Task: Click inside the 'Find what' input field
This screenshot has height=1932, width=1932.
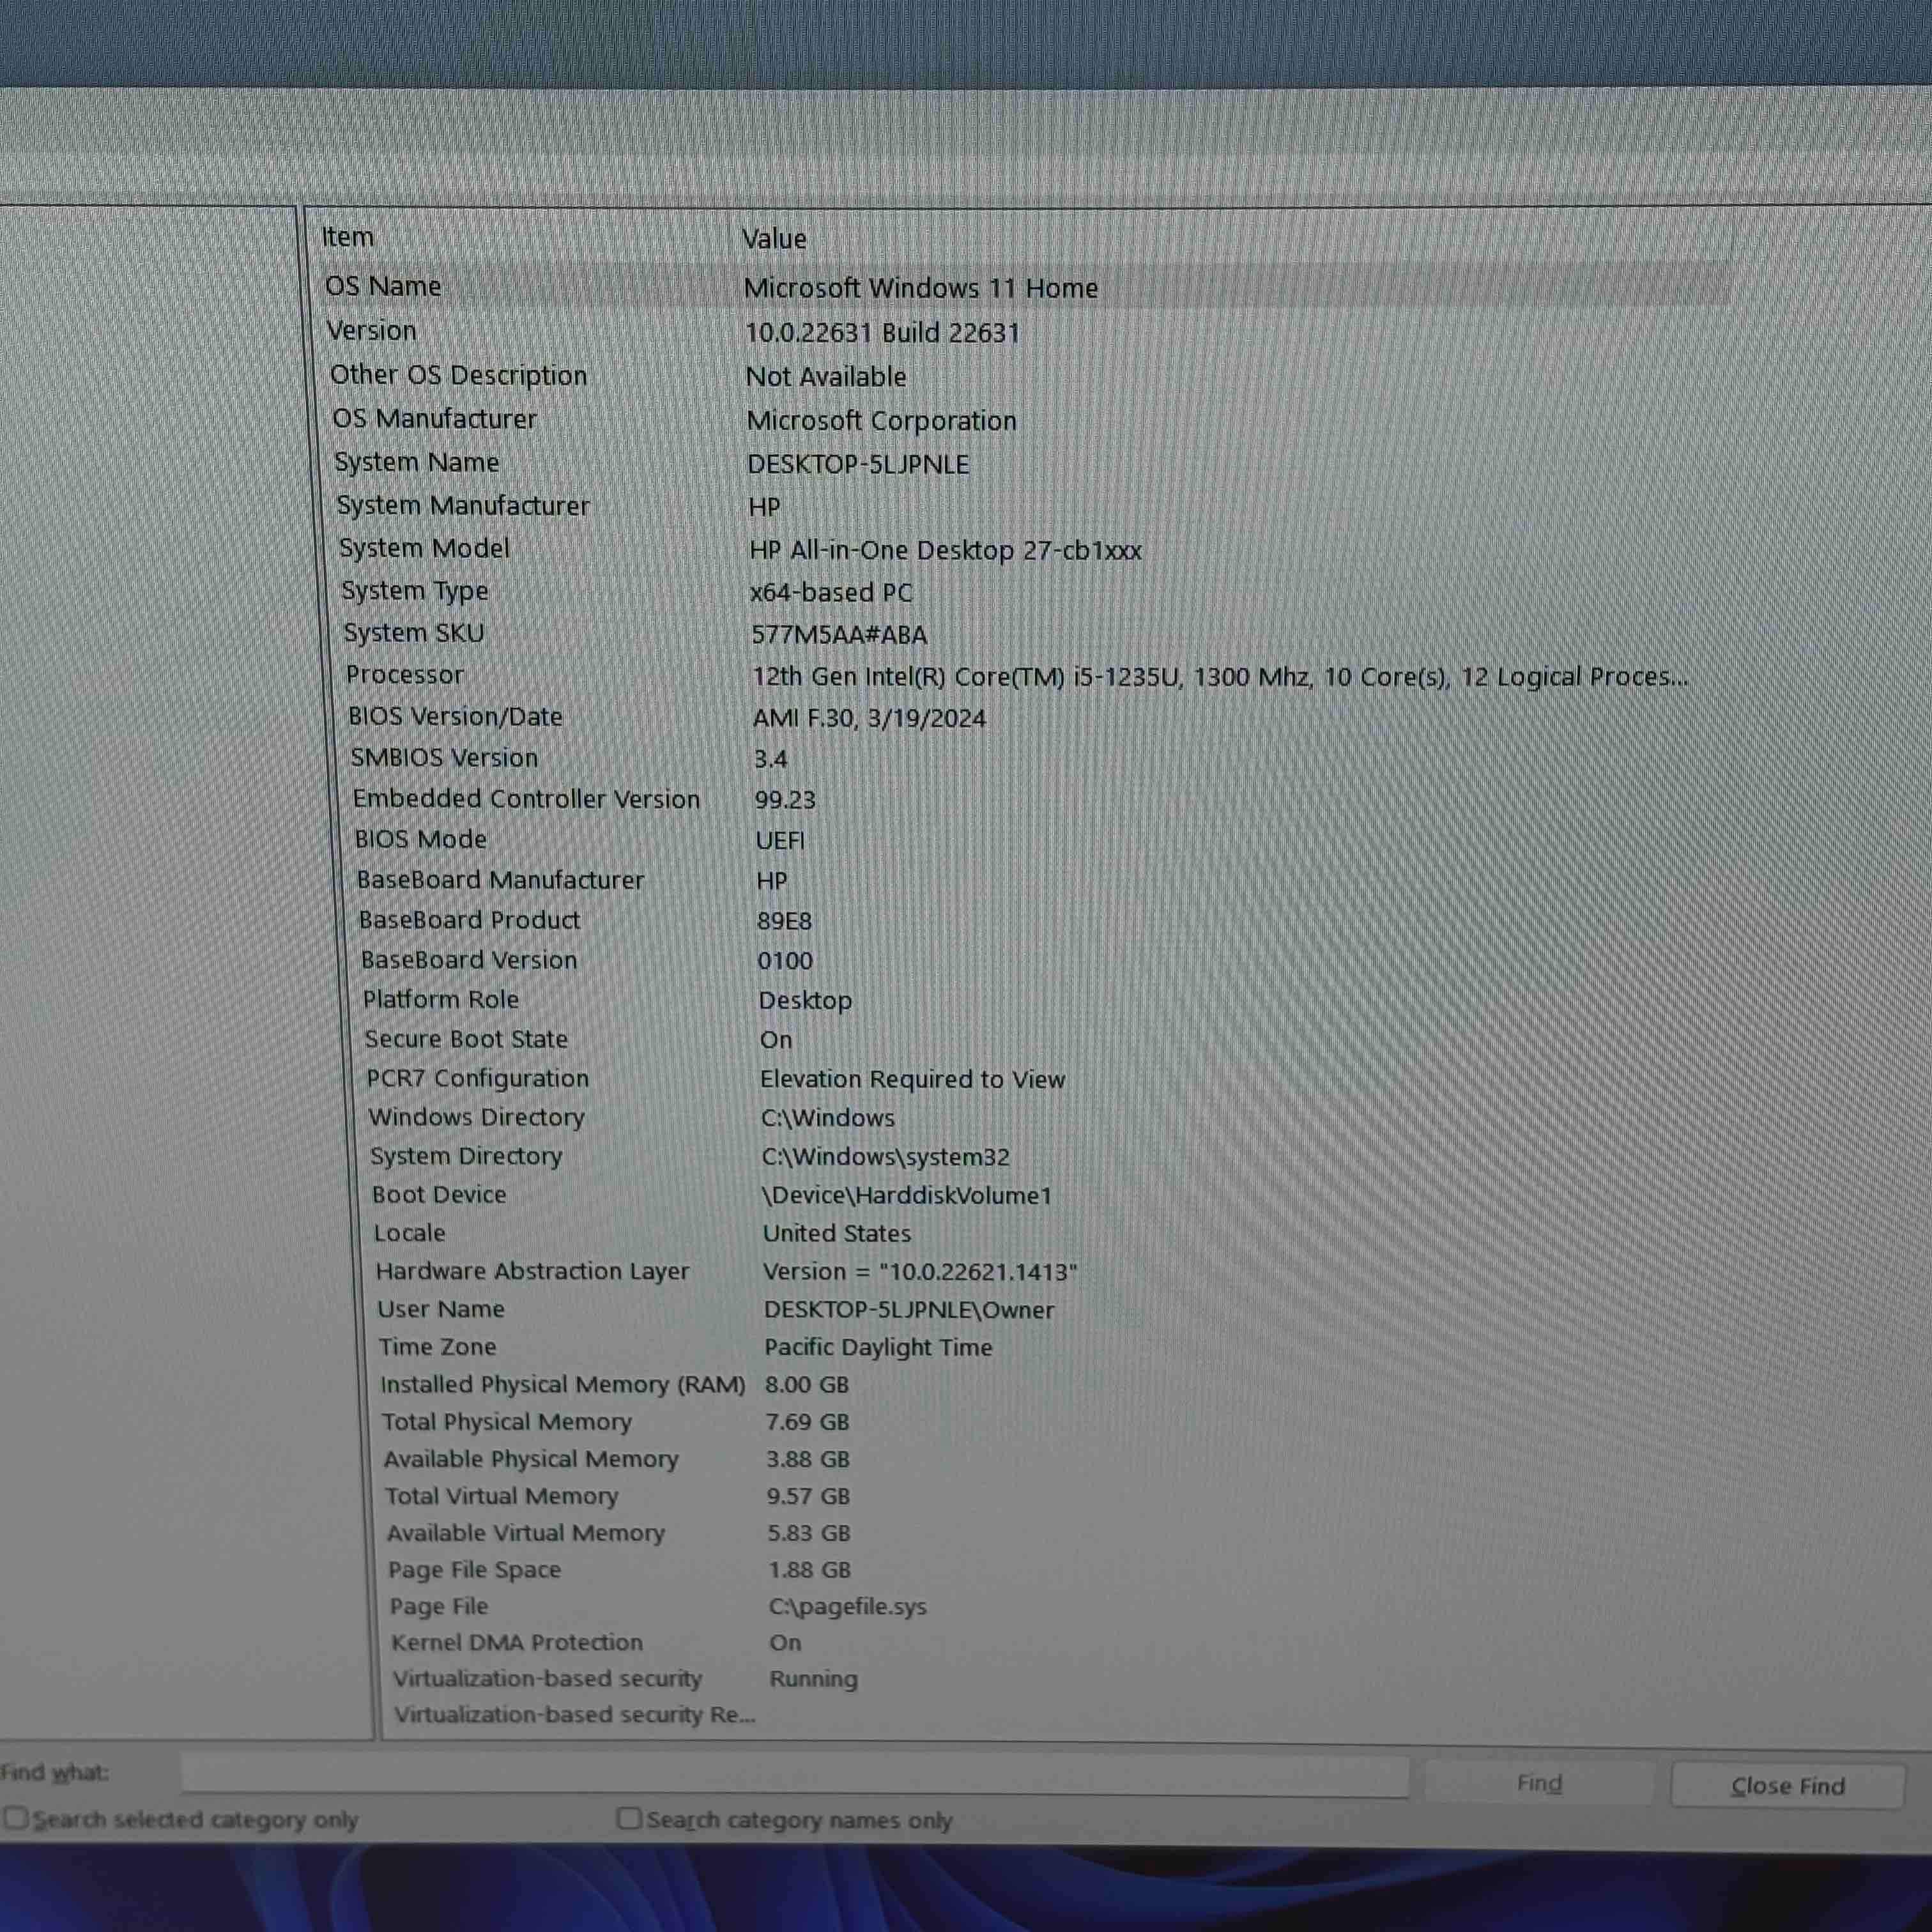Action: [794, 1776]
